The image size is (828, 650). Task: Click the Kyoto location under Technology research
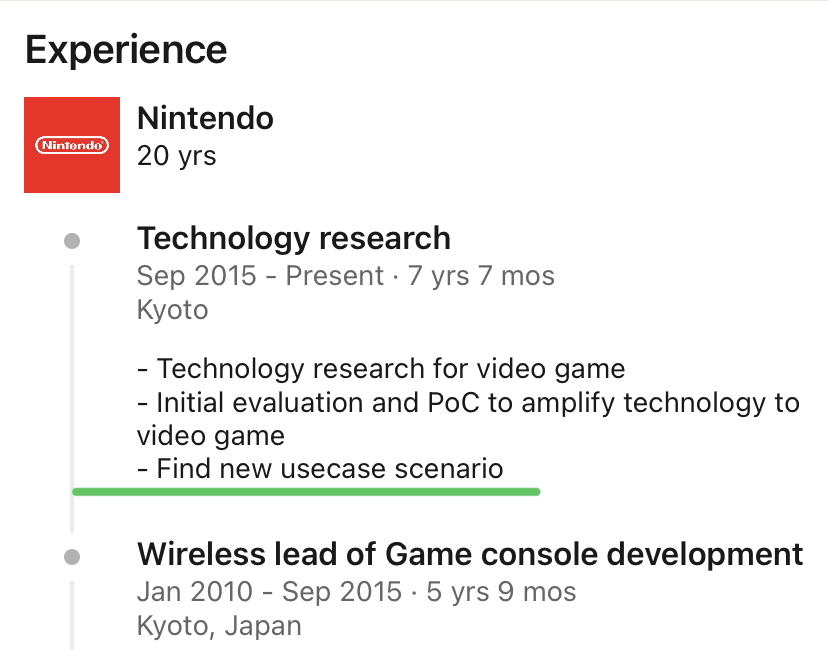point(172,309)
